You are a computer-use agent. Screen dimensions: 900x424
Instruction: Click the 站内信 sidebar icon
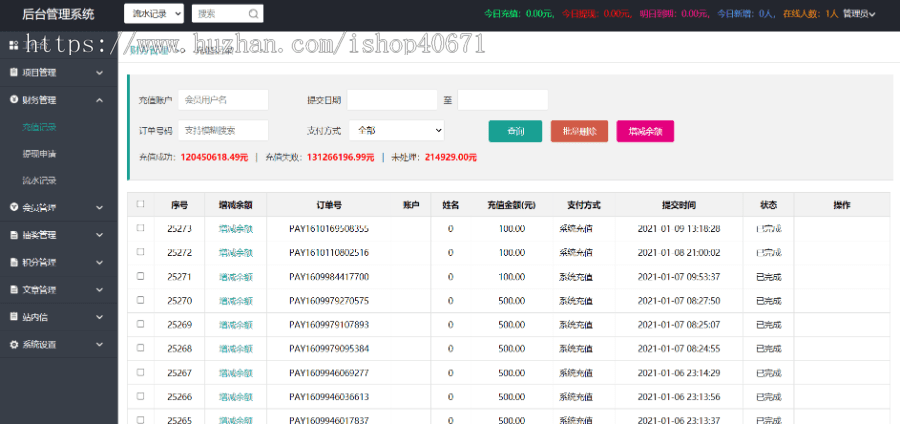(13, 317)
